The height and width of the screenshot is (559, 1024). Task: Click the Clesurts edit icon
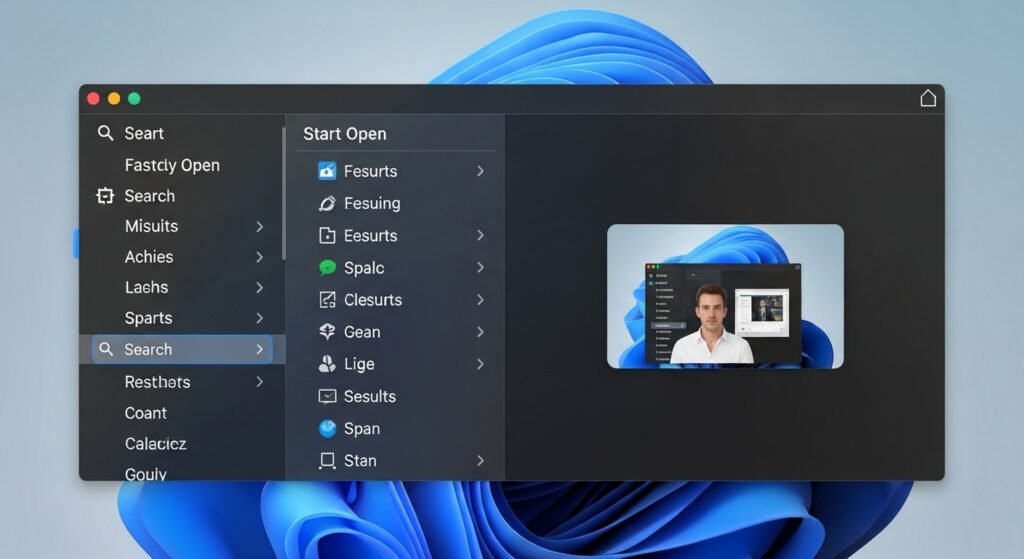327,300
